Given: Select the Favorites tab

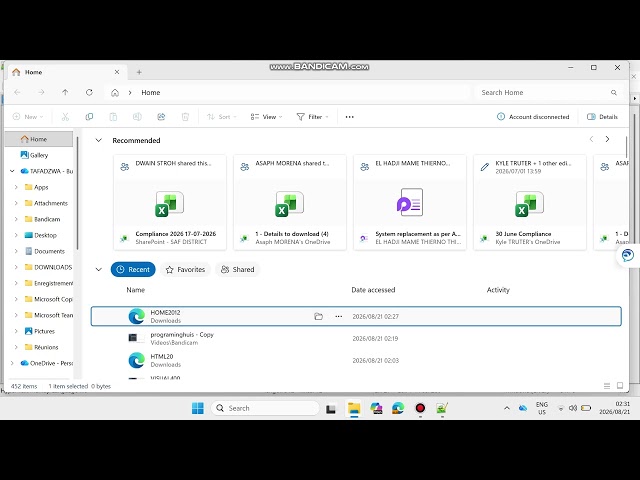Looking at the screenshot, I should click(185, 269).
